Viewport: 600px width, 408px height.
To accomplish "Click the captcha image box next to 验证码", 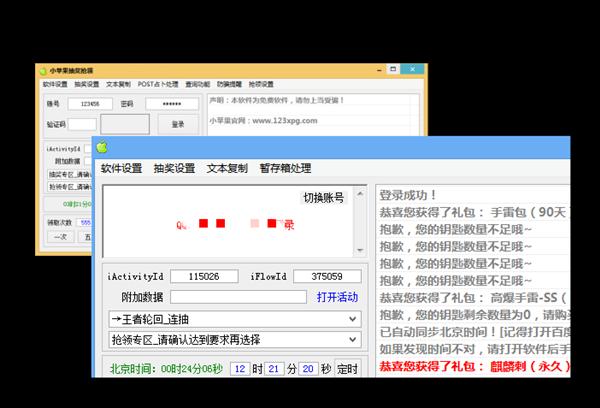I will [x=125, y=124].
